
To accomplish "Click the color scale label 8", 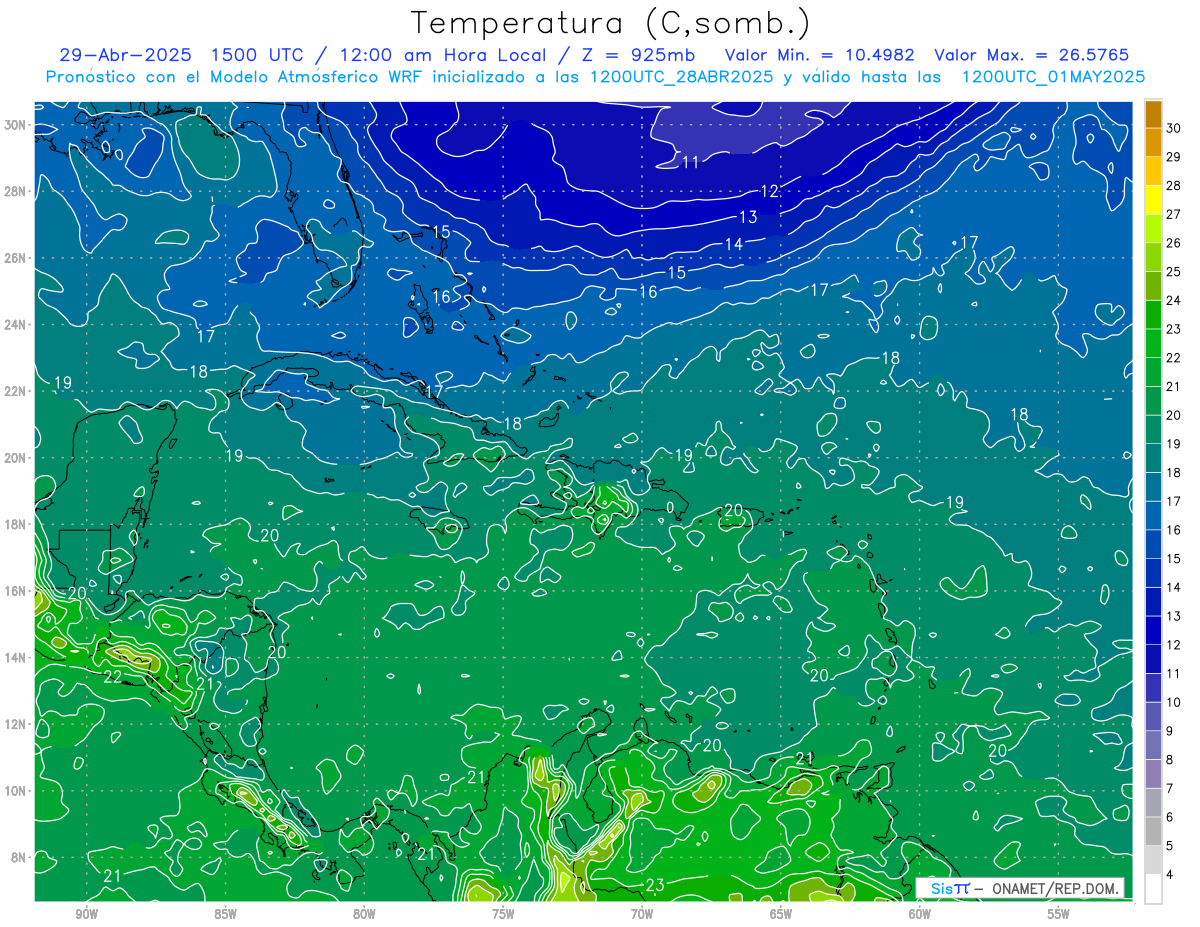I will 1170,760.
